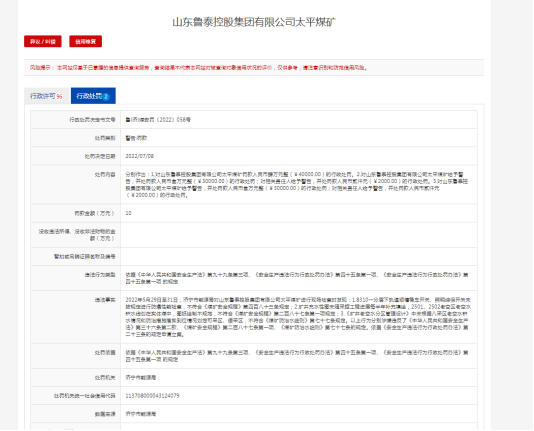Click the fine amount value 10

pos(128,213)
